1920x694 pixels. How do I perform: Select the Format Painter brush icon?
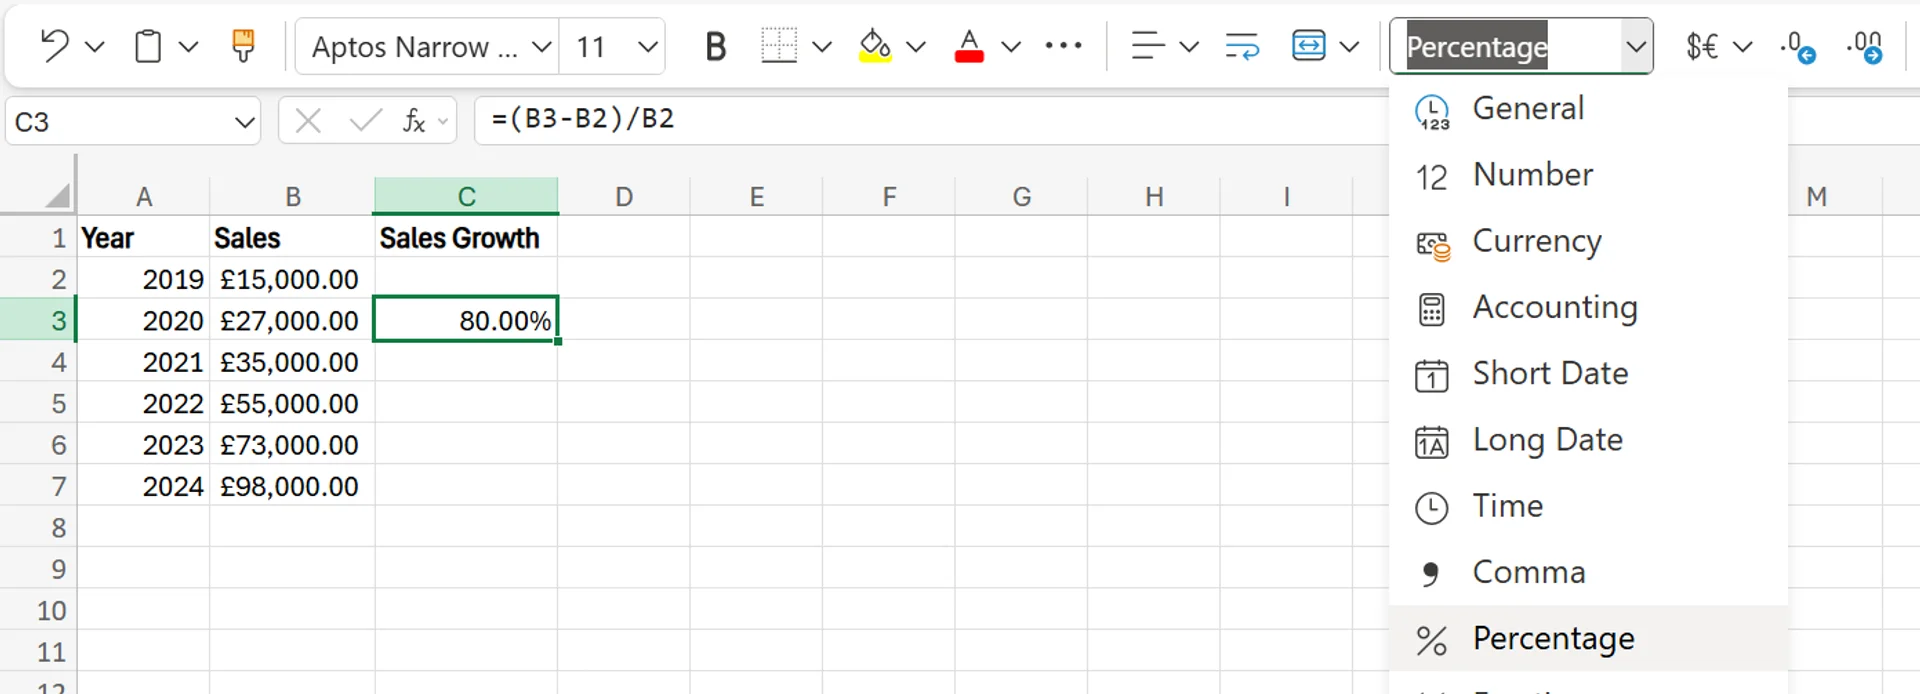[243, 46]
